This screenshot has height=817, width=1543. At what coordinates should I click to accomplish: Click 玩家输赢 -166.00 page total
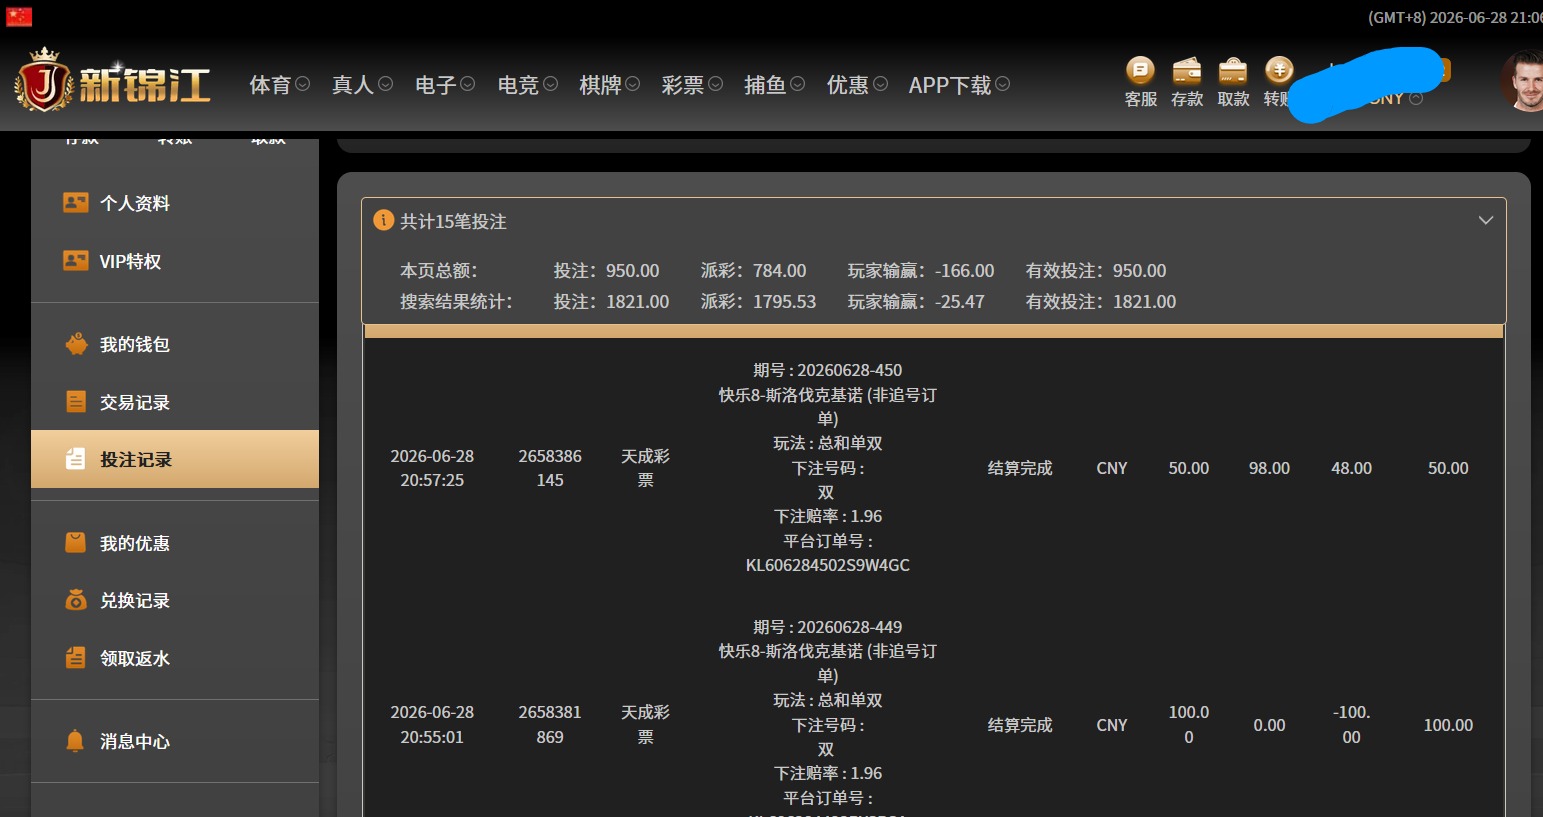pyautogui.click(x=921, y=270)
